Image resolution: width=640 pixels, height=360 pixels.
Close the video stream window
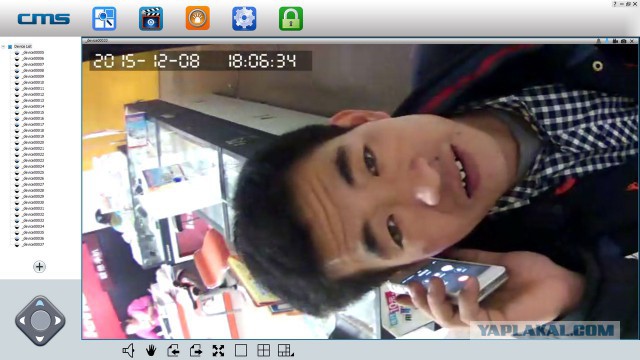click(x=632, y=41)
